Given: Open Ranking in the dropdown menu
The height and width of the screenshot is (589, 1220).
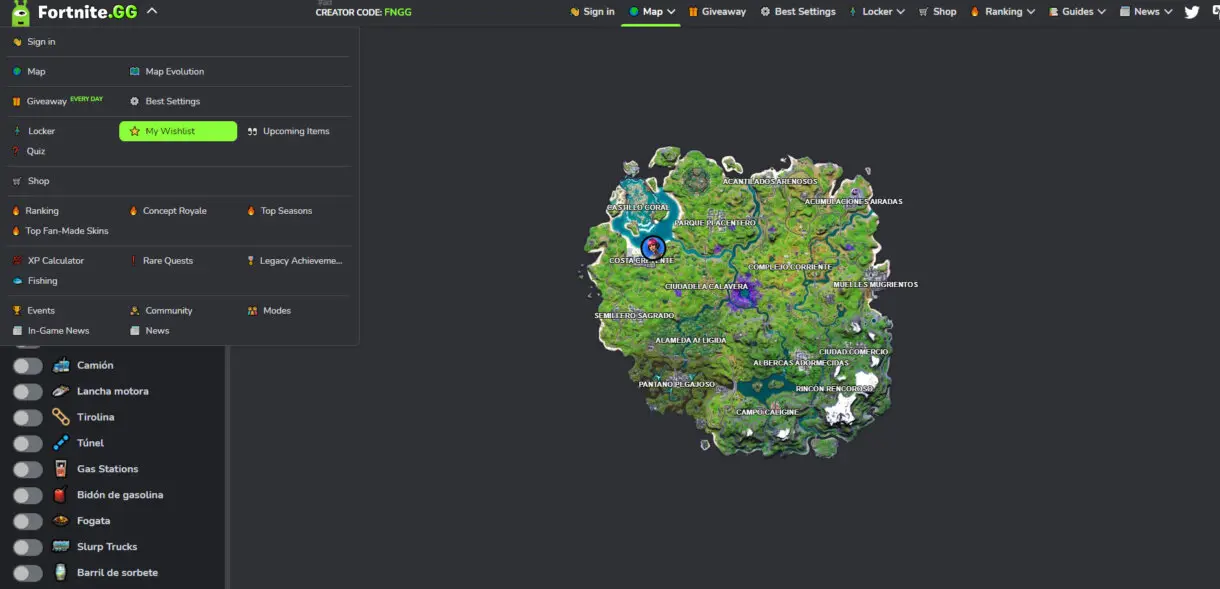Looking at the screenshot, I should point(35,211).
